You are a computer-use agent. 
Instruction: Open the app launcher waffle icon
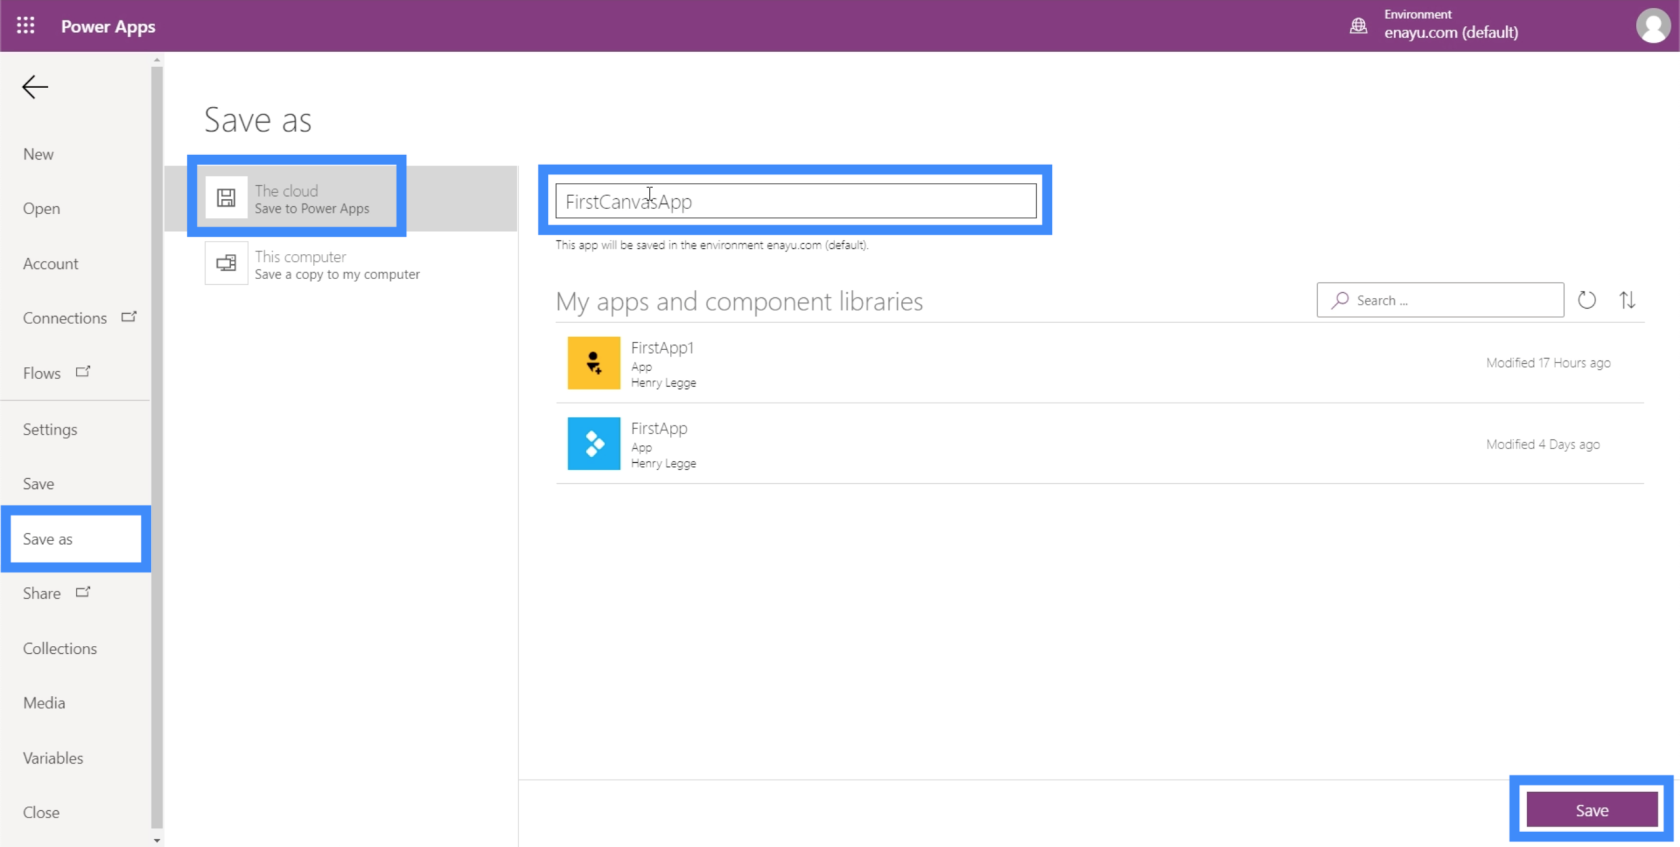[26, 26]
